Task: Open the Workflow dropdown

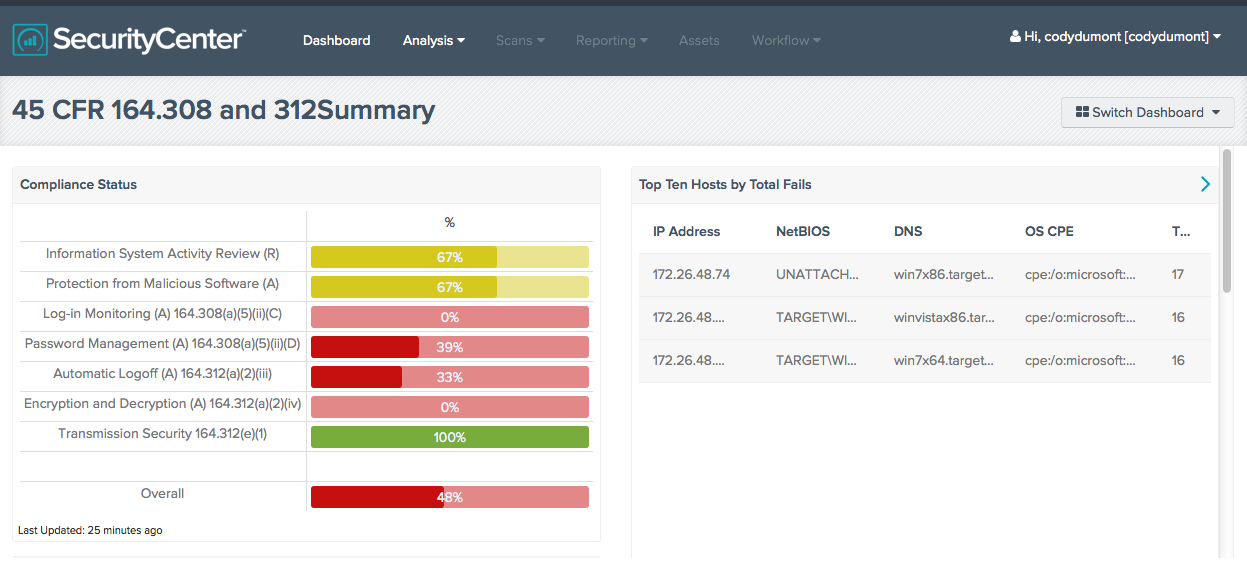Action: point(786,40)
